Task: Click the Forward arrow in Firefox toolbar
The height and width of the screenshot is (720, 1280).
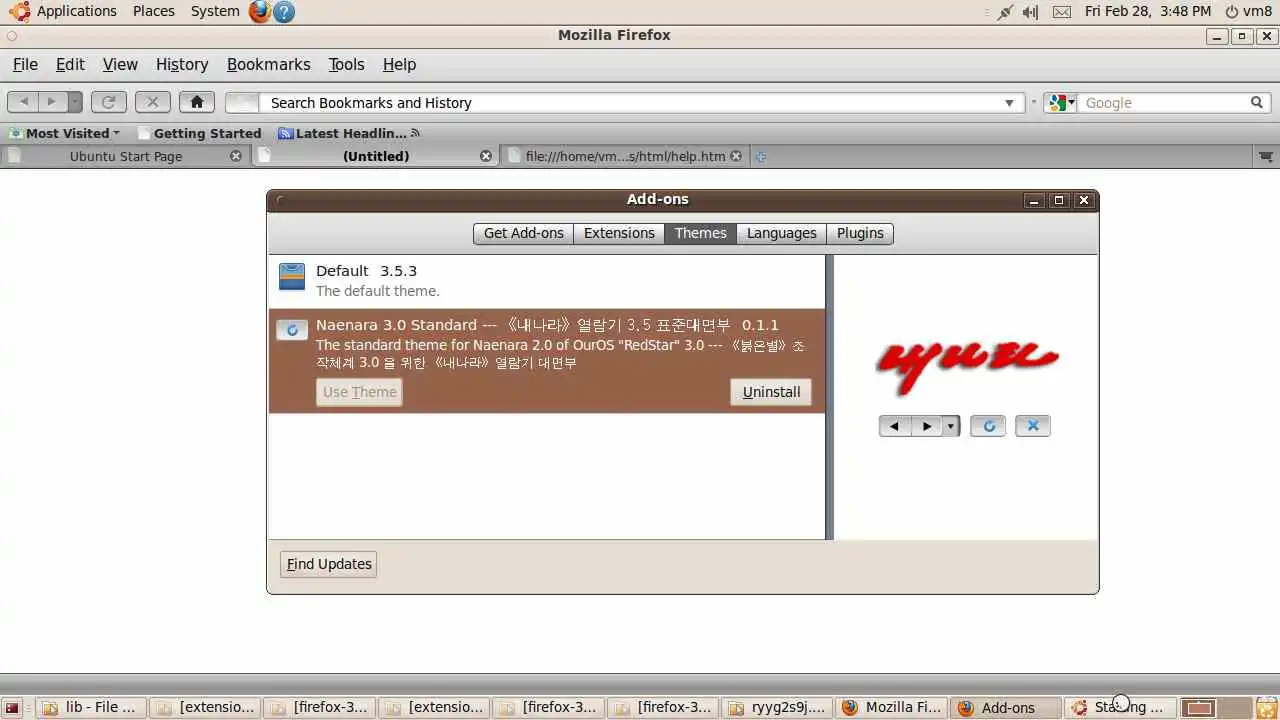Action: click(52, 102)
